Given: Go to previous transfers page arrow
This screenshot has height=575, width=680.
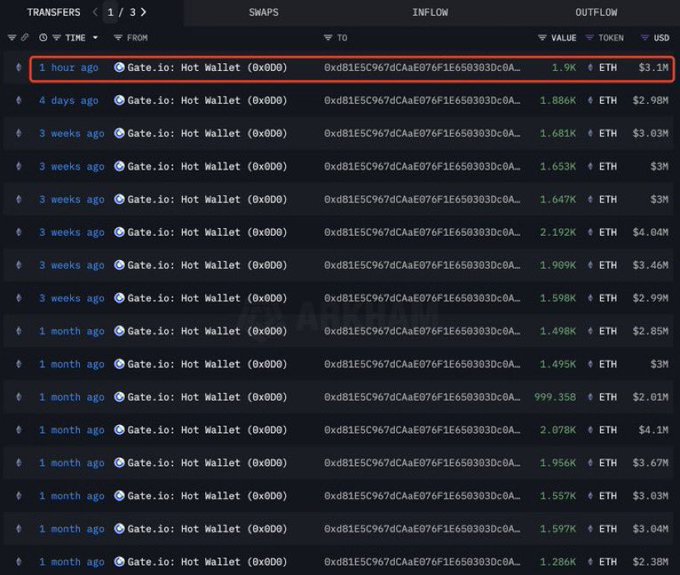Looking at the screenshot, I should (x=95, y=12).
